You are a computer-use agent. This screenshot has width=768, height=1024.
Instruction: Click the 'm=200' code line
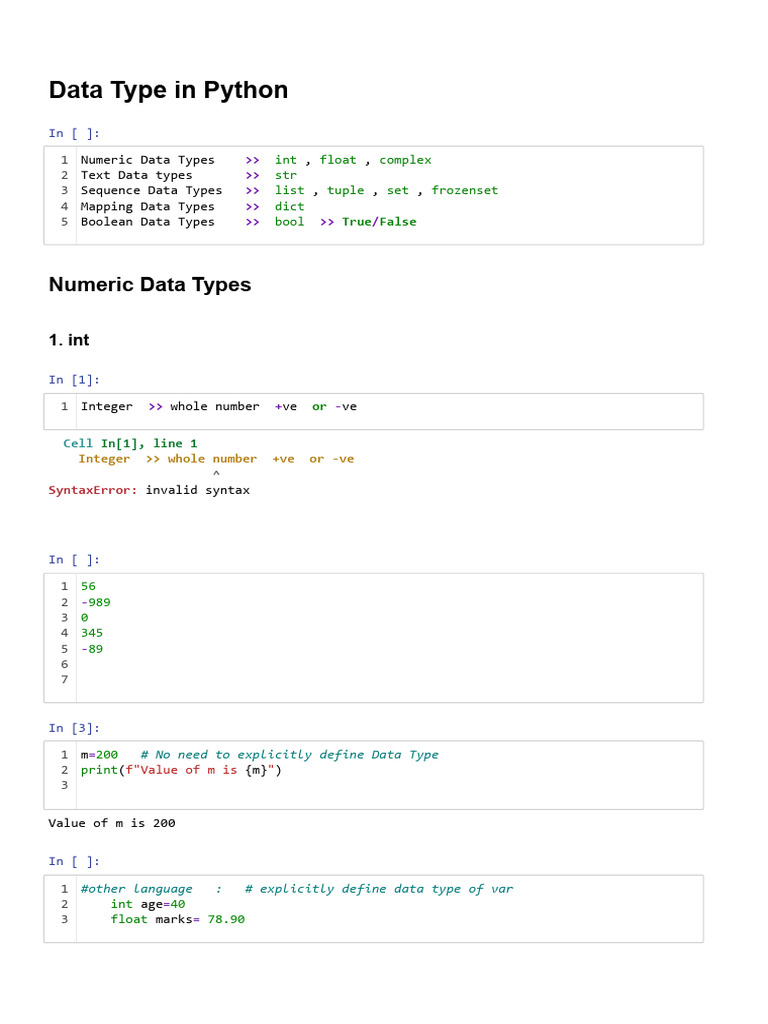[x=99, y=755]
